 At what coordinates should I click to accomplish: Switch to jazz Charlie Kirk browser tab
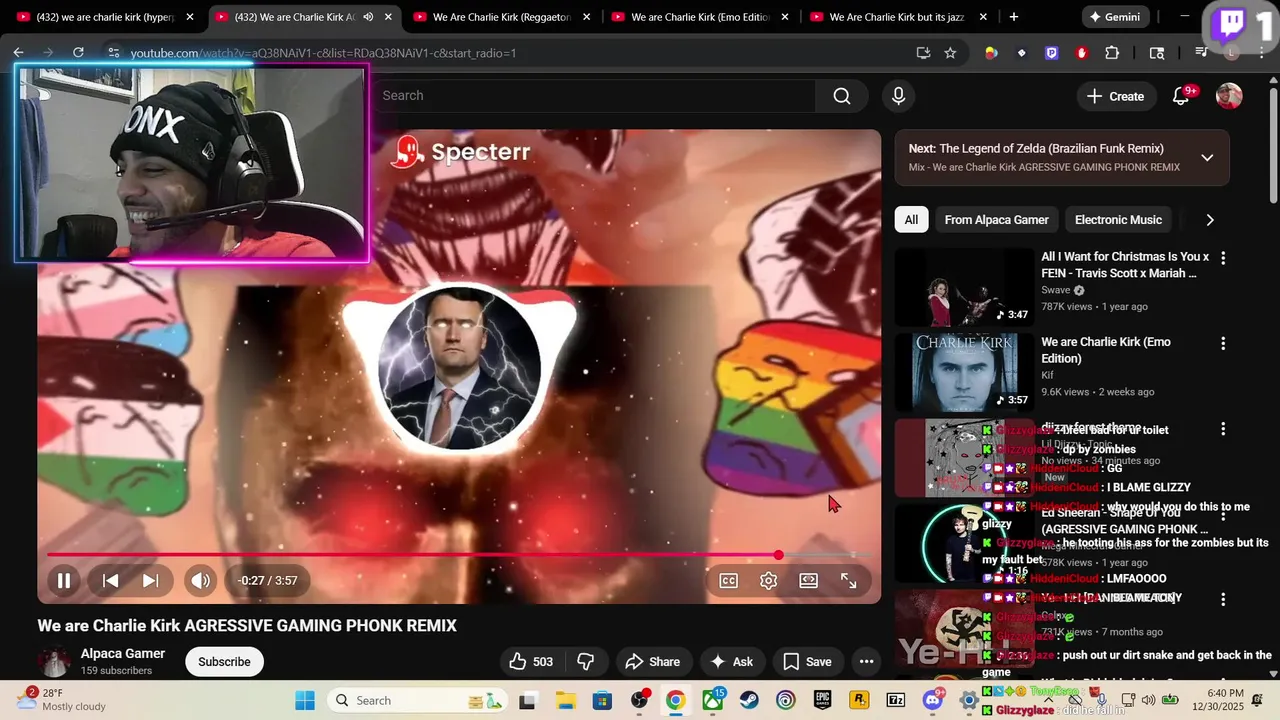pos(900,17)
